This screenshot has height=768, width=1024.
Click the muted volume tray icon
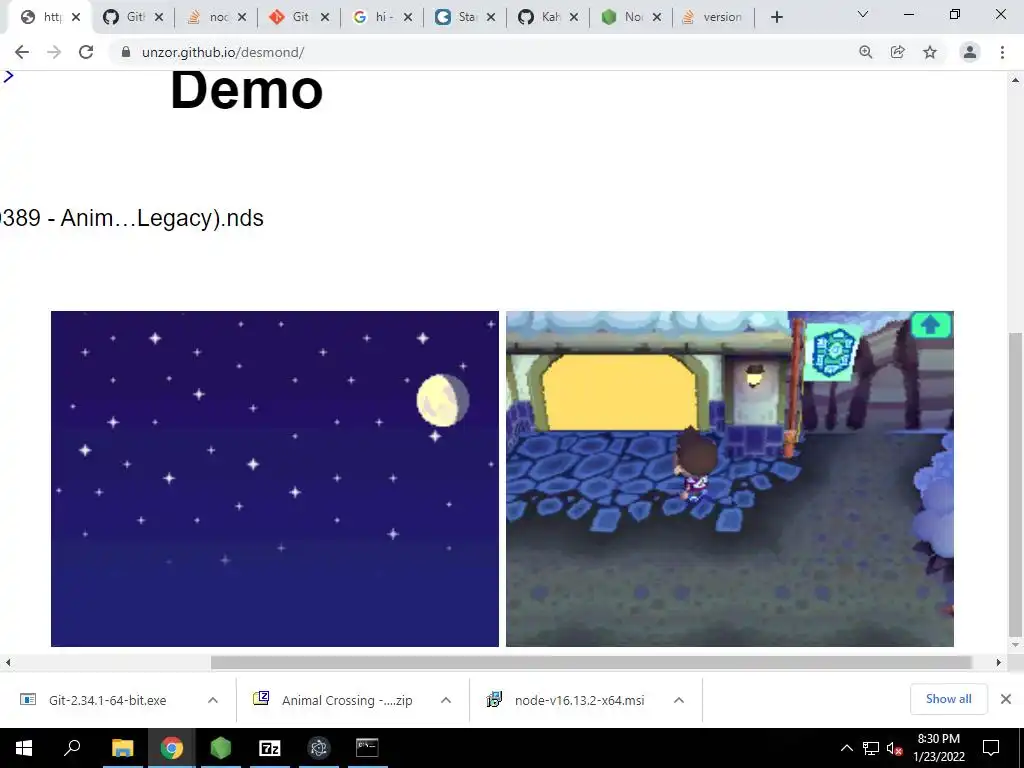pyautogui.click(x=895, y=748)
